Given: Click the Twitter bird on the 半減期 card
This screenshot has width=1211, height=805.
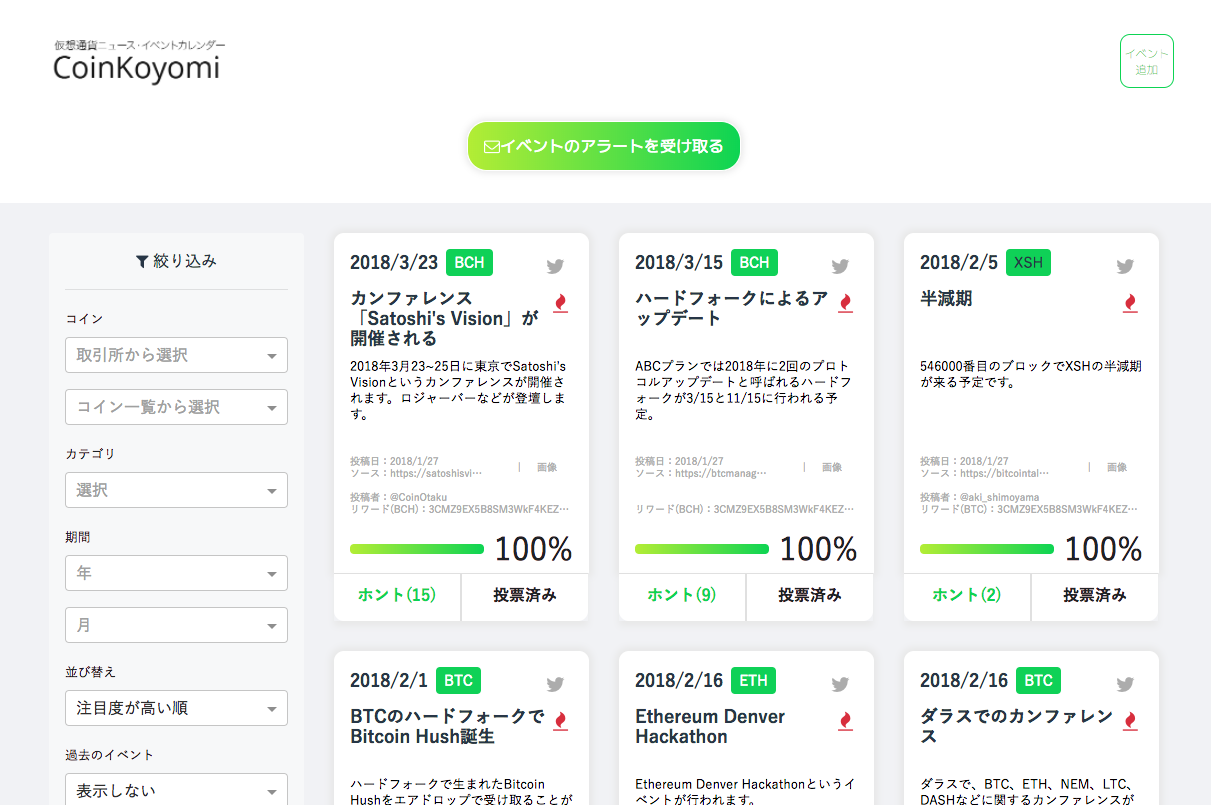Looking at the screenshot, I should coord(1125,266).
